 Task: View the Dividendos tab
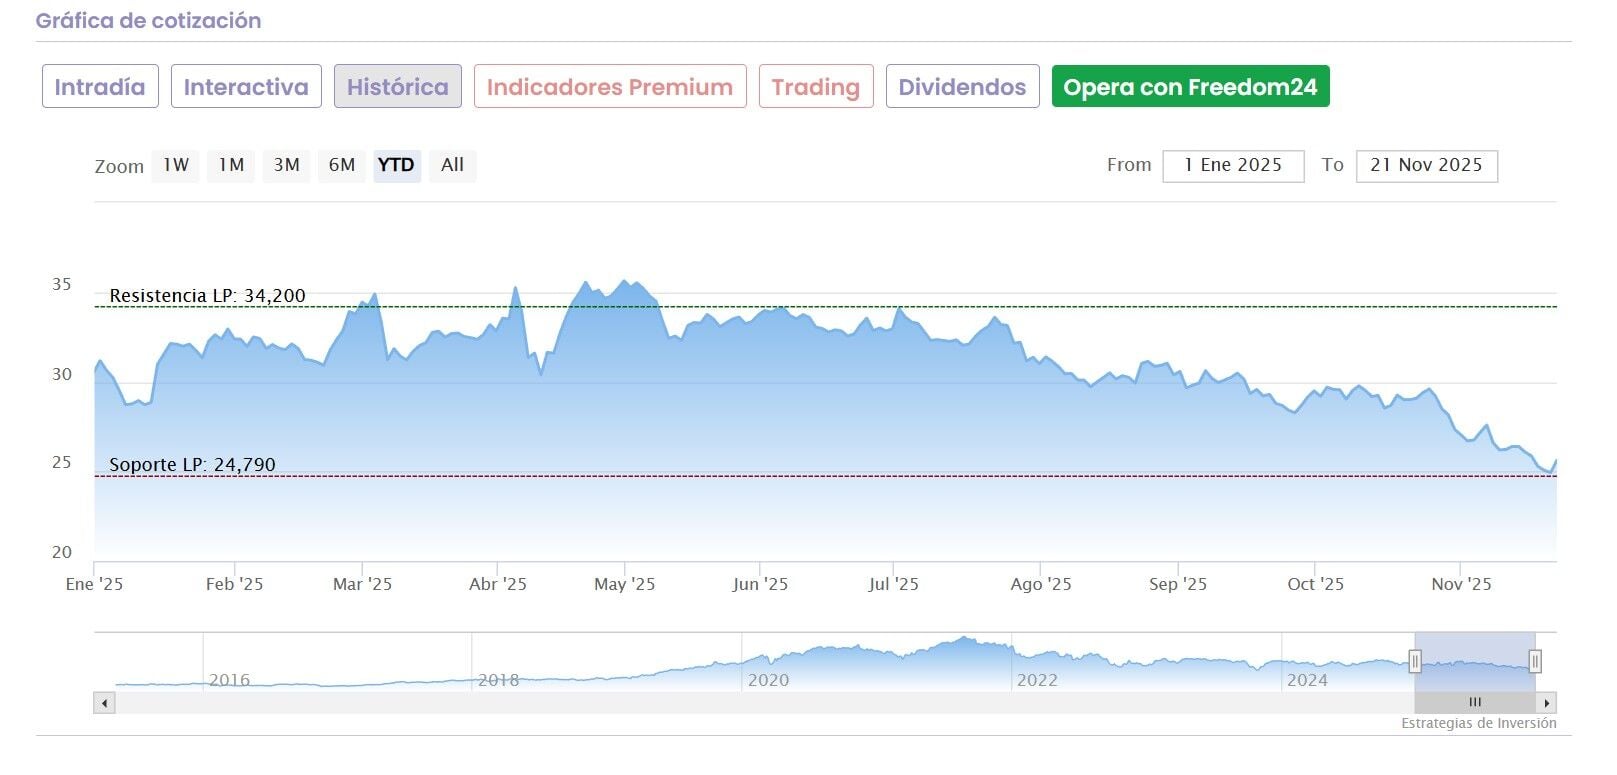point(962,87)
